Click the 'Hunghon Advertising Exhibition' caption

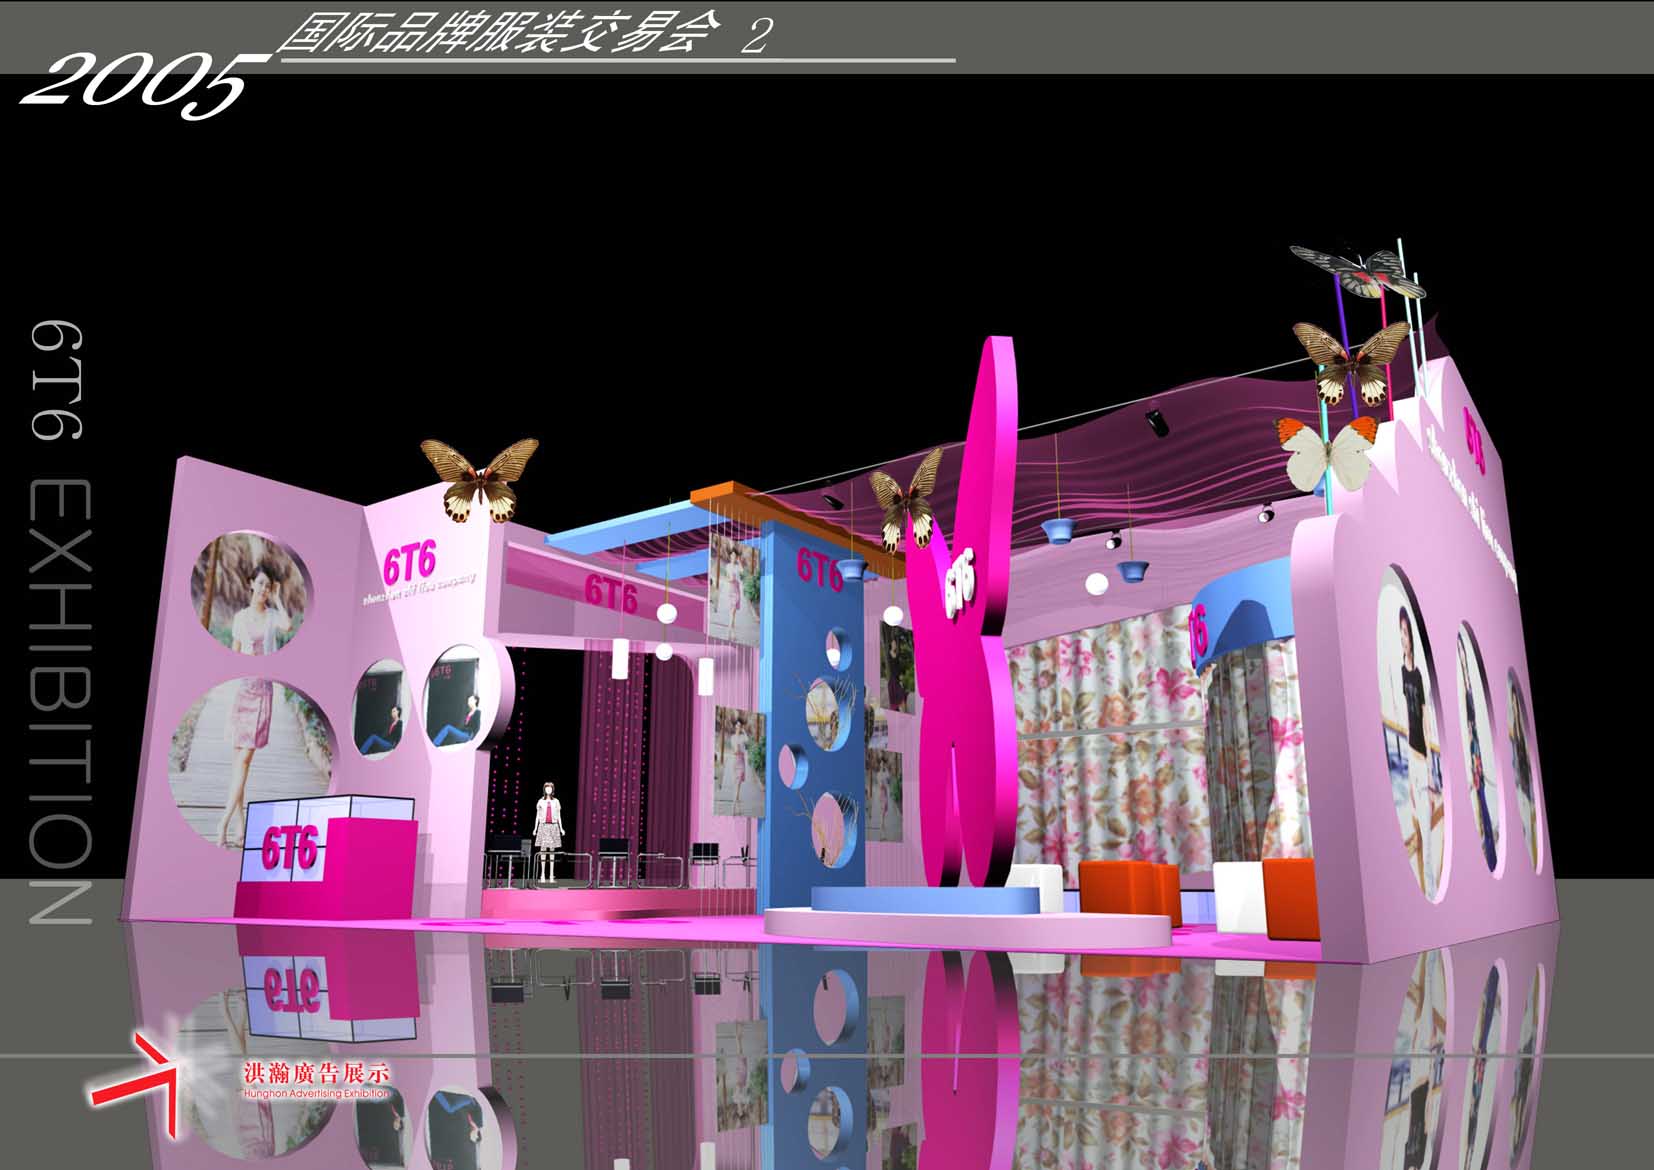coord(315,1094)
